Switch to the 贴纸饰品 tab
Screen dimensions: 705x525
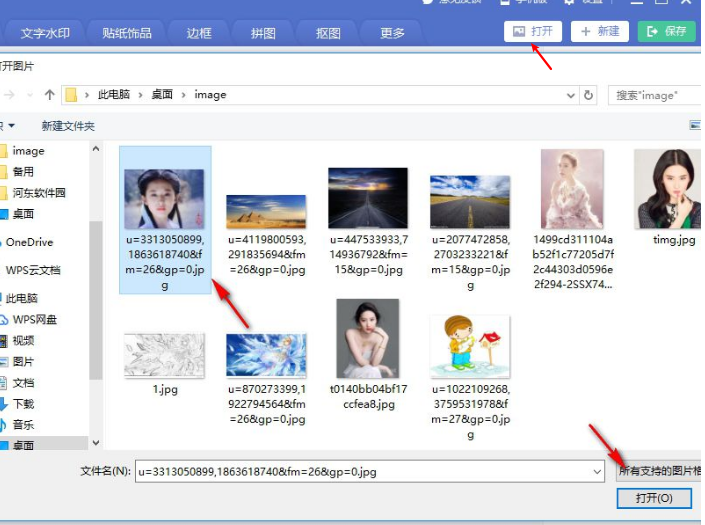tap(127, 33)
